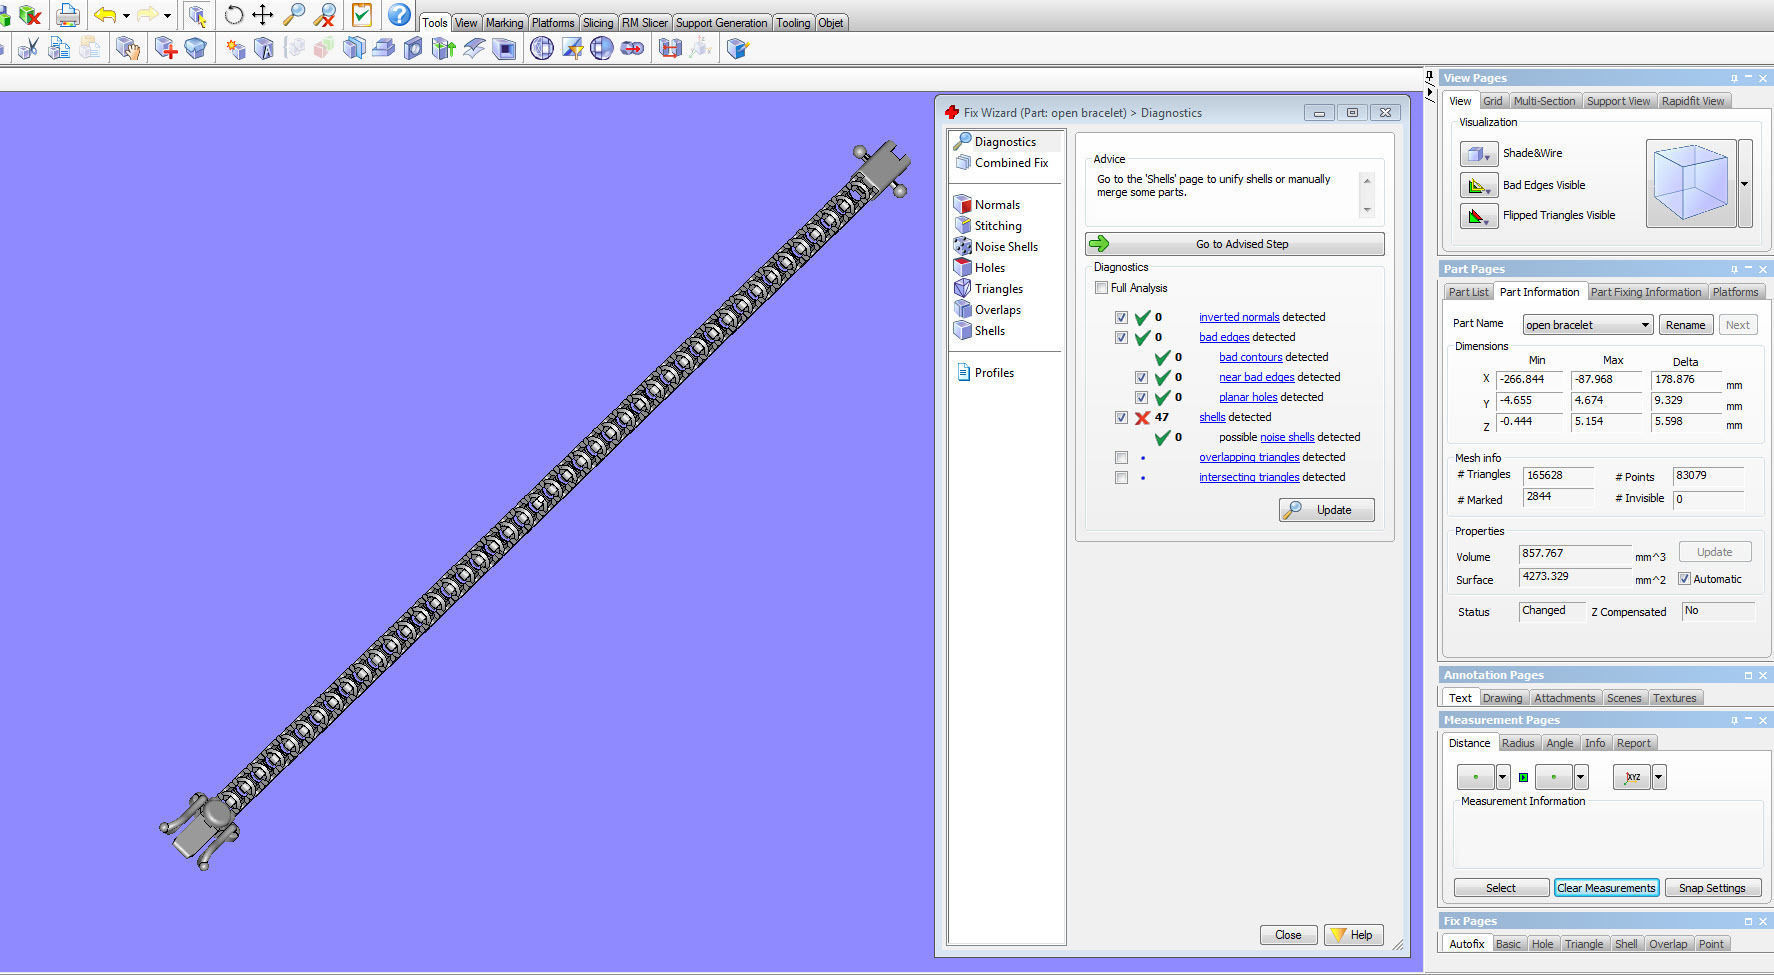This screenshot has height=975, width=1774.
Task: Enable the overlapping triangles checkbox
Action: [1121, 458]
